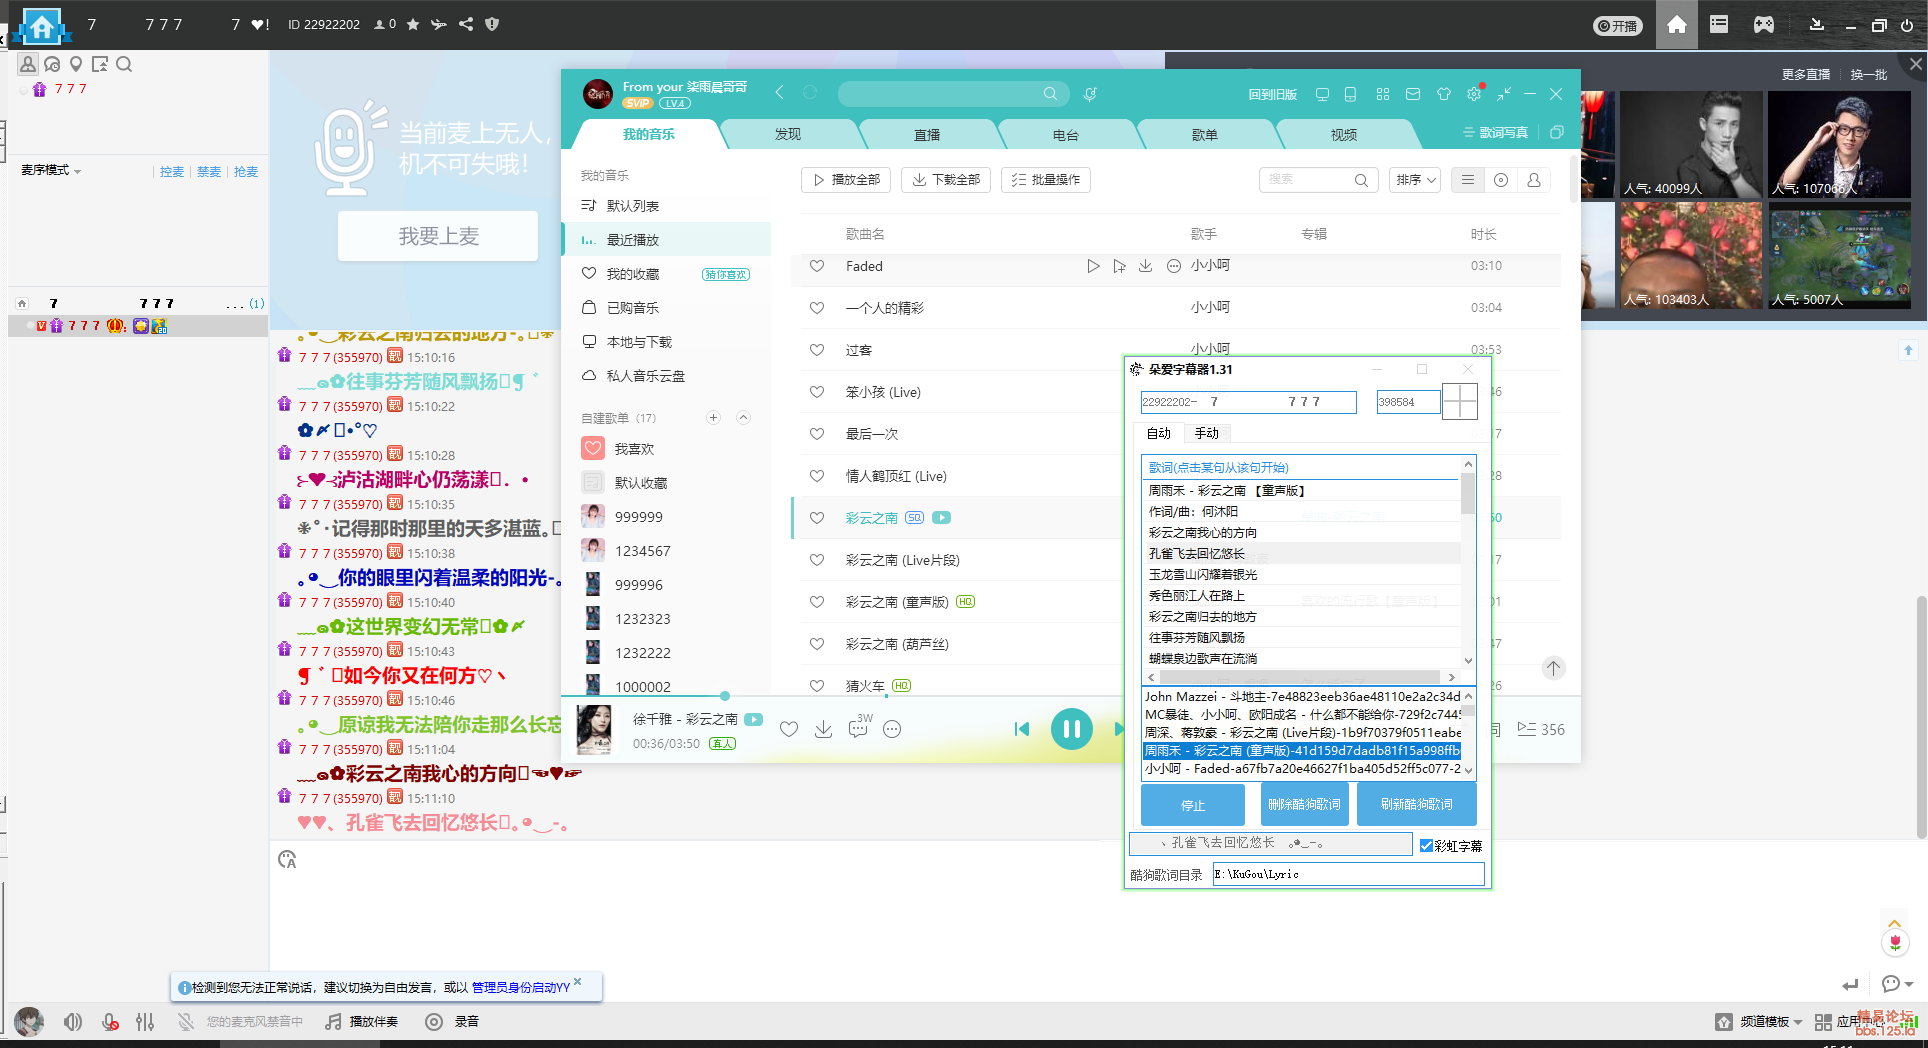Switch to 发现 tab
Viewport: 1928px width, 1048px height.
click(x=788, y=134)
